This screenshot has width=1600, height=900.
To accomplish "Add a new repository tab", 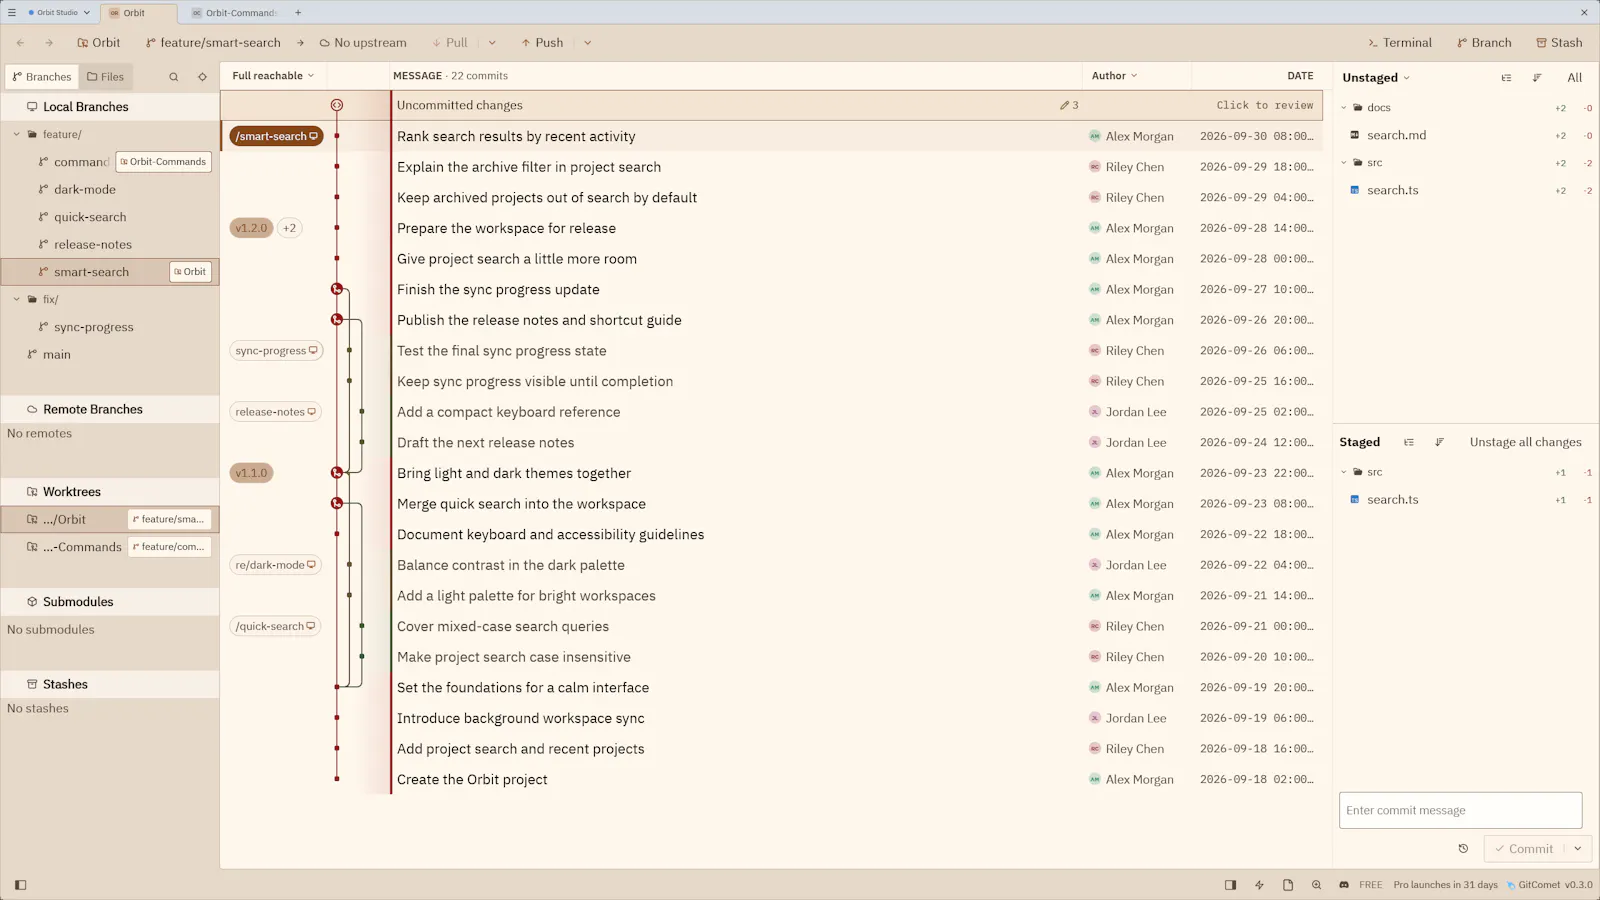I will click(298, 13).
